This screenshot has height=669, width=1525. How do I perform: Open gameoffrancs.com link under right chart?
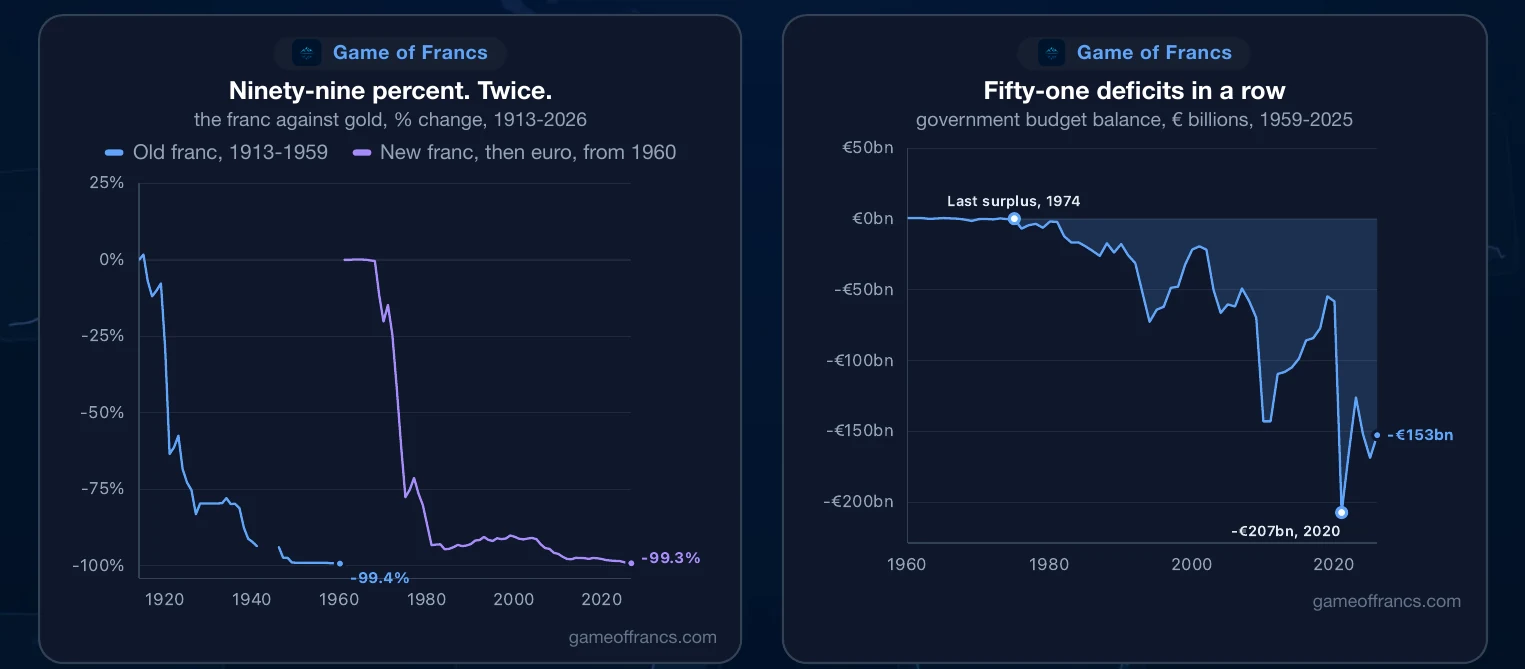1386,601
